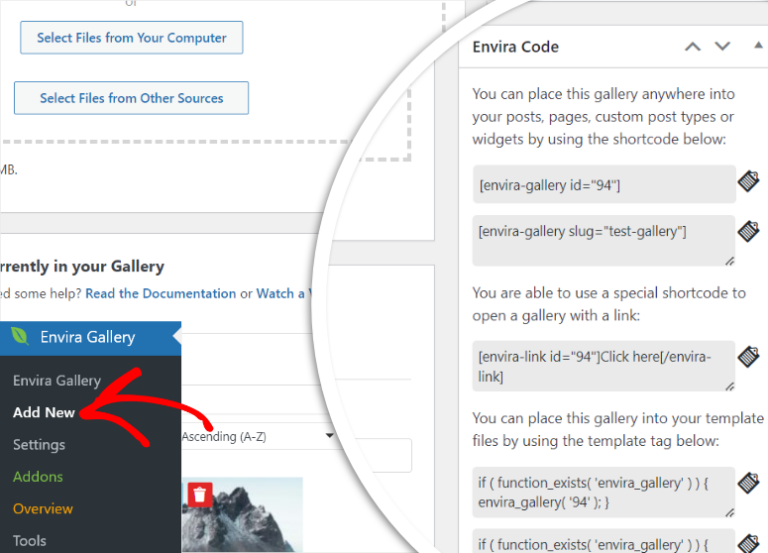This screenshot has width=768, height=553.
Task: Collapse the Envira Code panel with triangle toggle
Action: point(758,45)
